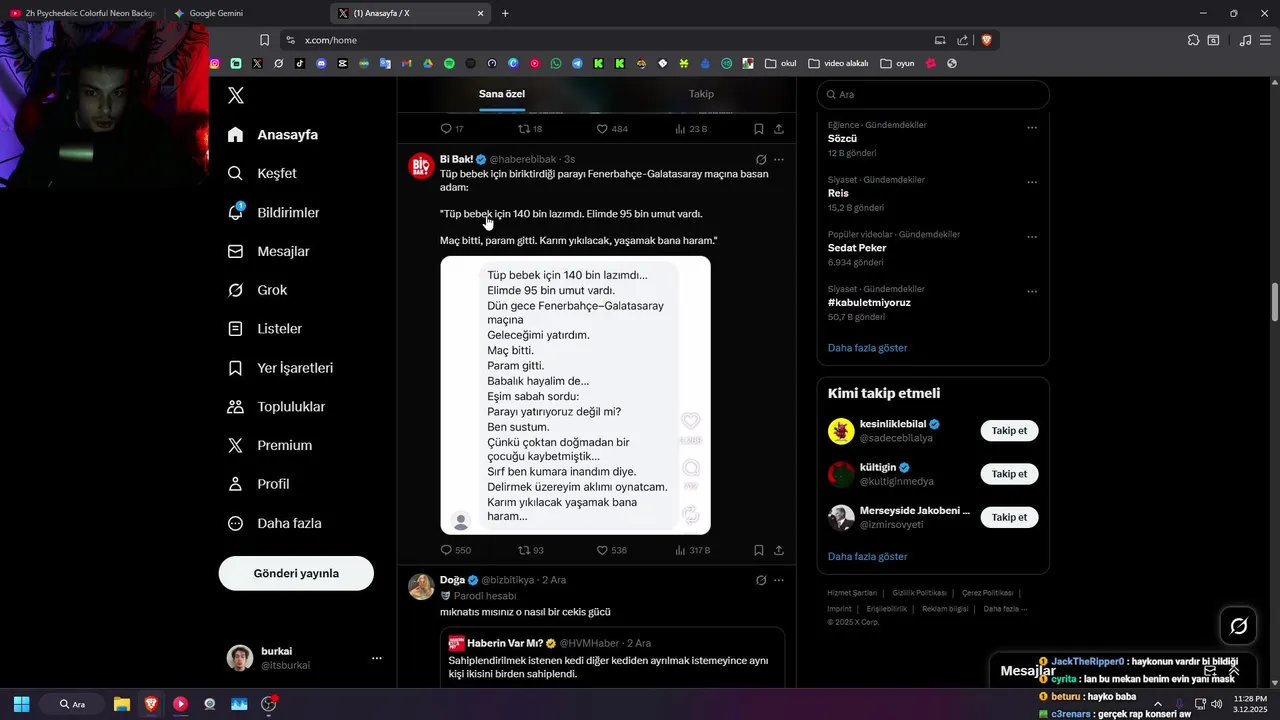The image size is (1280, 720).
Task: Click Gönderi yayınla button
Action: 296,573
